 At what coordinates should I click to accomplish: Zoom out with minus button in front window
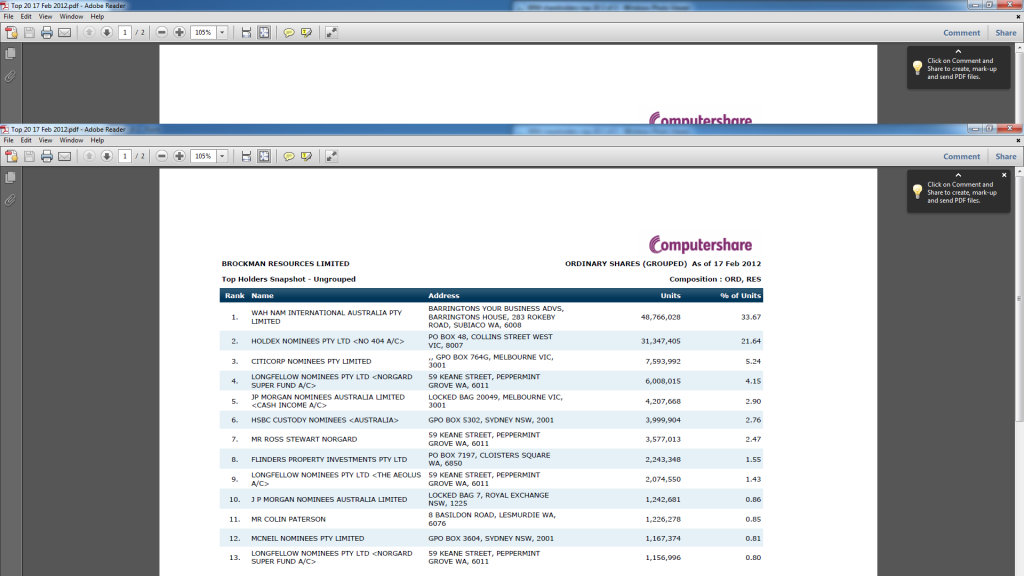[161, 156]
